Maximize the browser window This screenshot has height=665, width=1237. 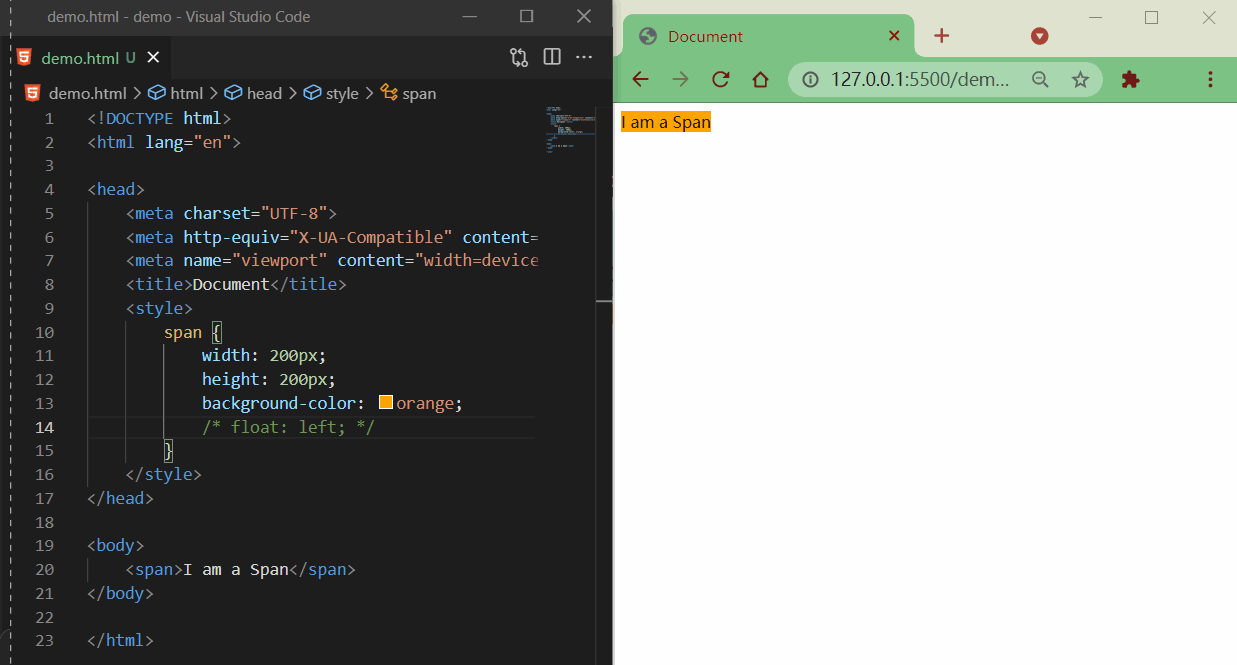click(1151, 17)
